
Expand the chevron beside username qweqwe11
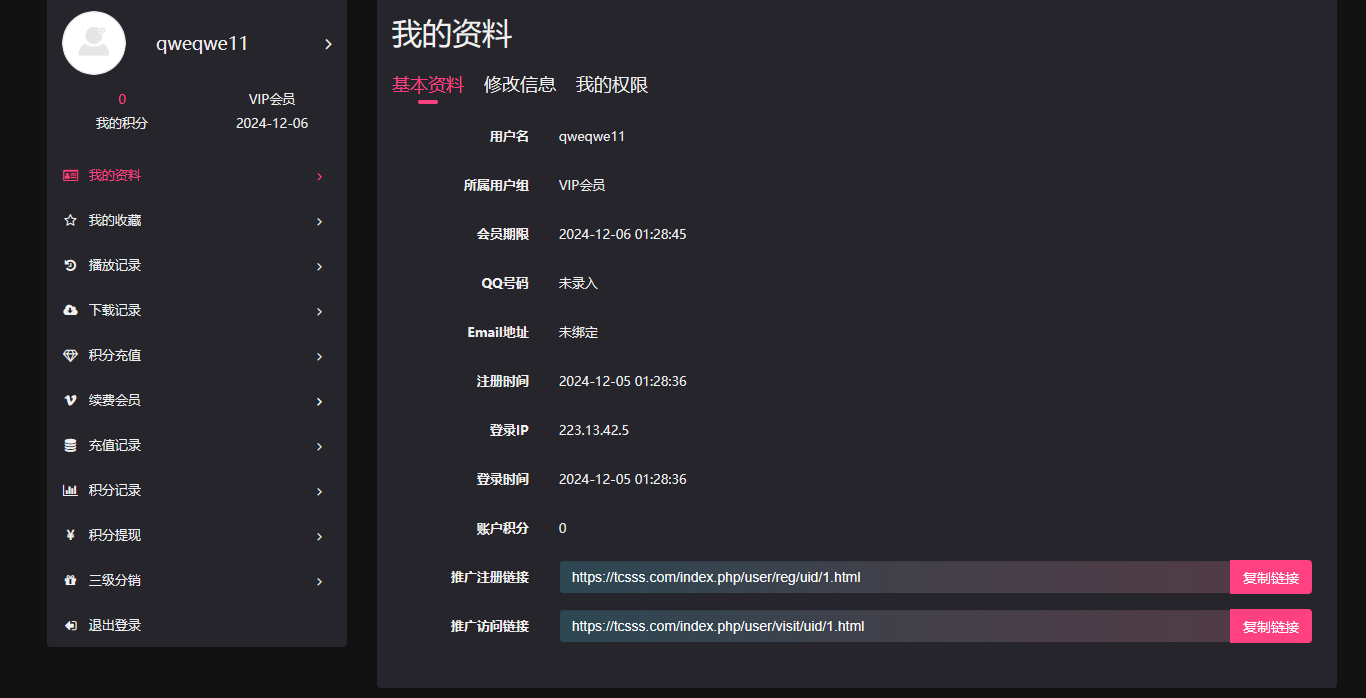pyautogui.click(x=328, y=44)
